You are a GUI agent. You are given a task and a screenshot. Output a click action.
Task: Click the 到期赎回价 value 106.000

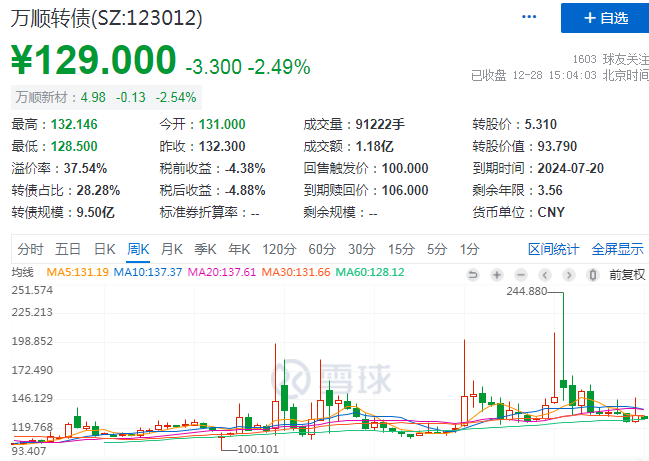[x=405, y=190]
